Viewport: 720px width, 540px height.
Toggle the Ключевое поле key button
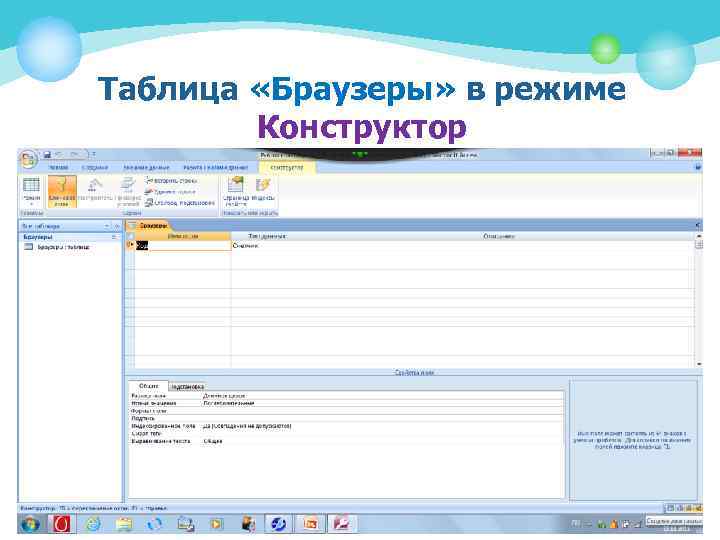(x=62, y=191)
